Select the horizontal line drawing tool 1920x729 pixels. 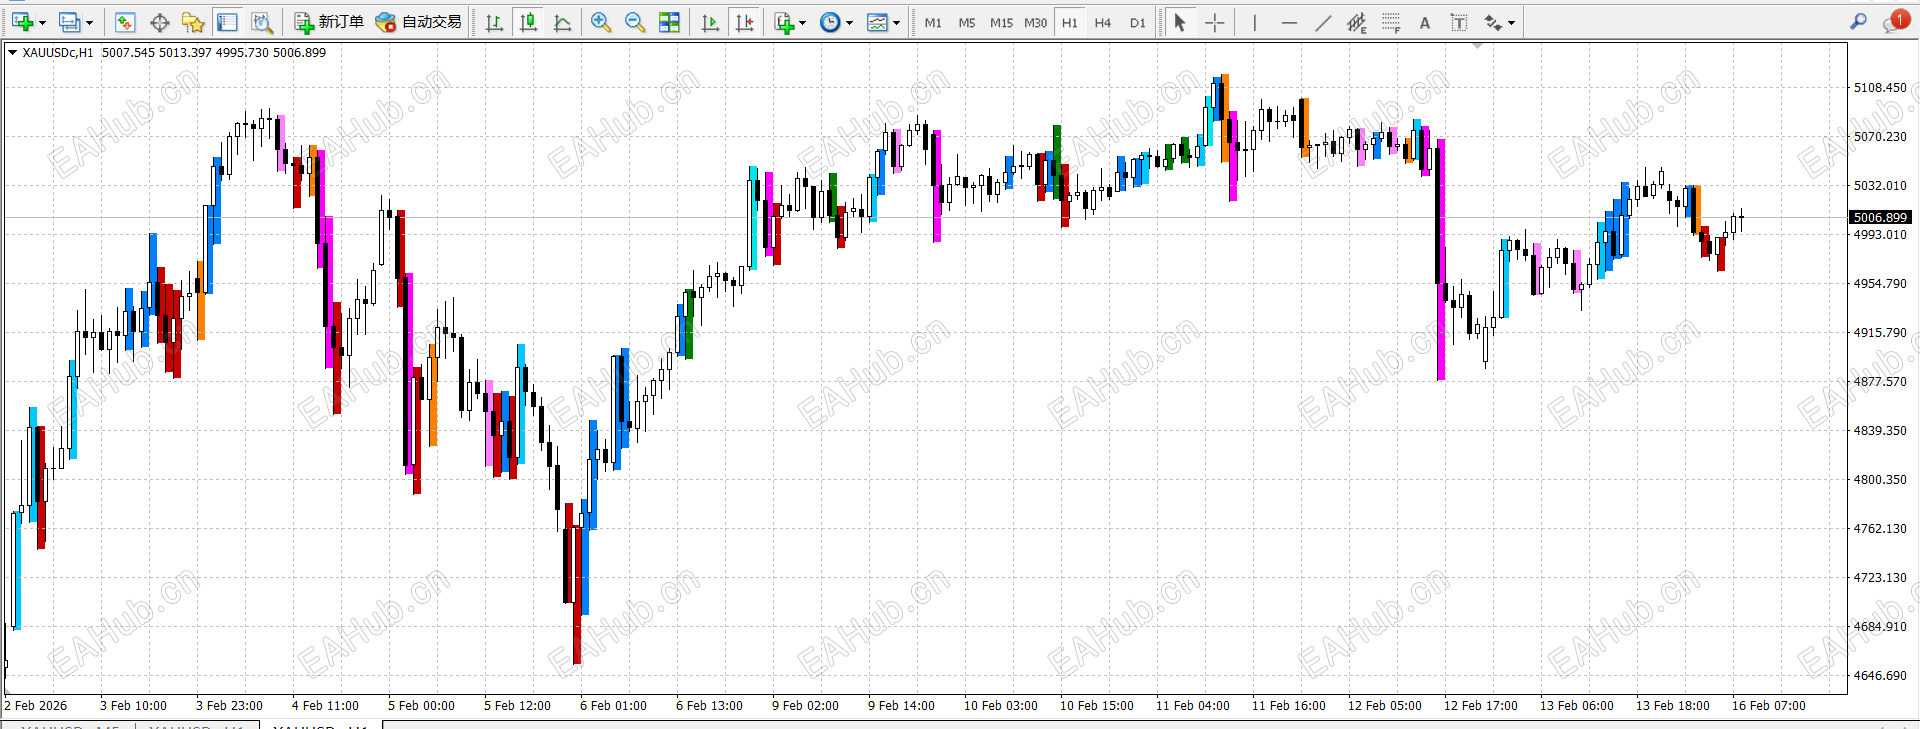(1289, 22)
